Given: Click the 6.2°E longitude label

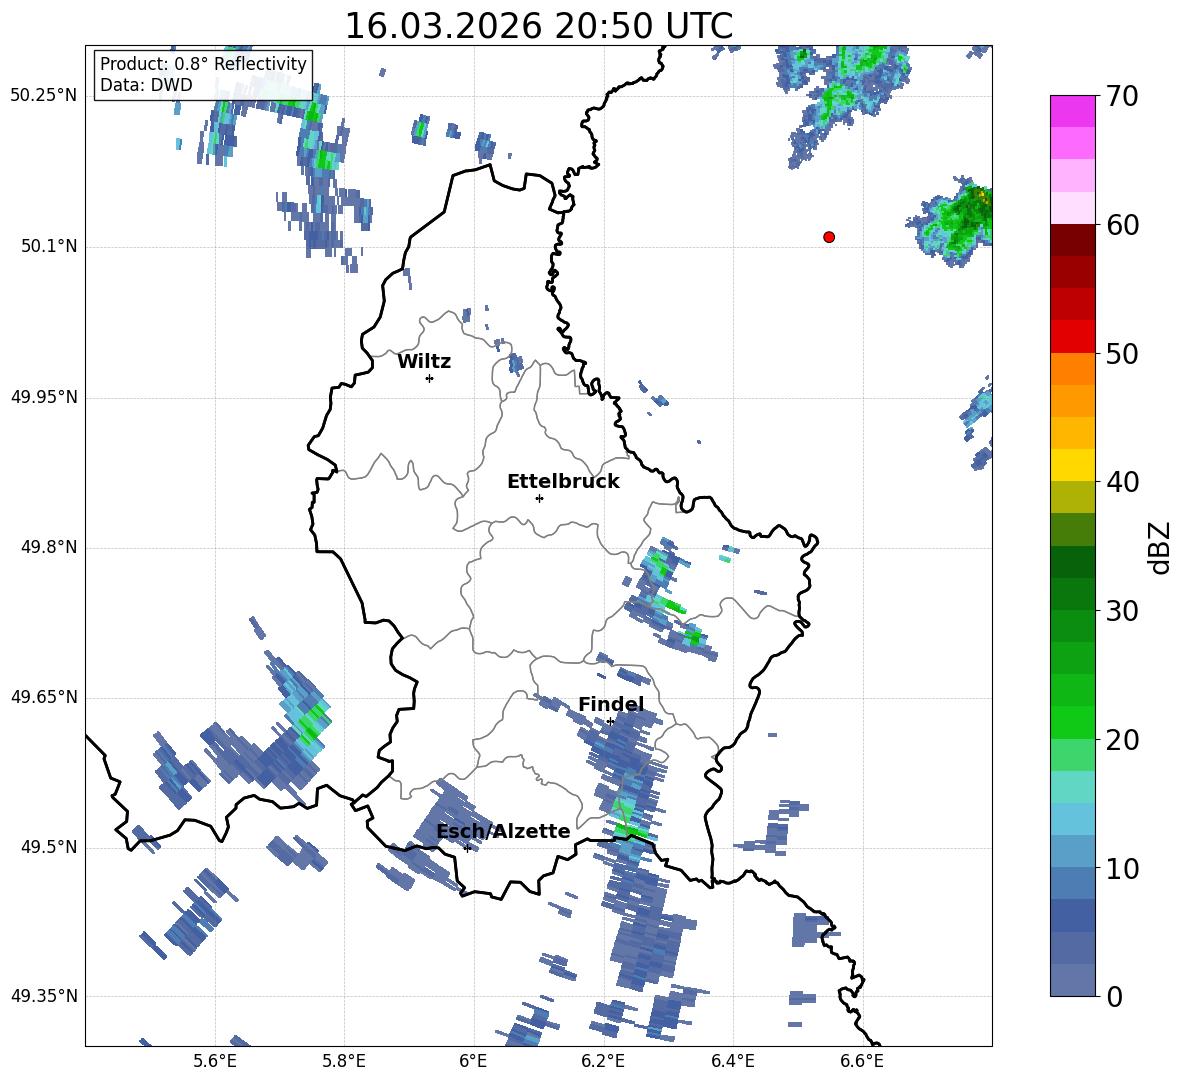Looking at the screenshot, I should pyautogui.click(x=603, y=1061).
